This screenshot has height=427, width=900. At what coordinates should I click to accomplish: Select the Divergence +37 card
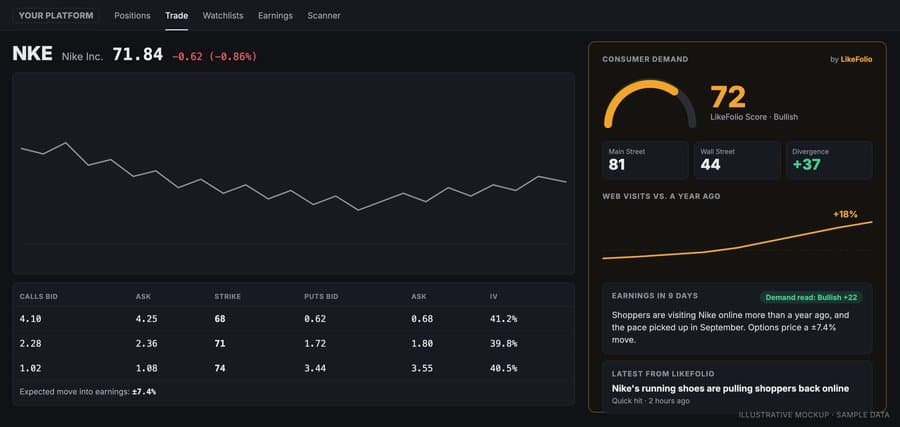click(x=829, y=160)
